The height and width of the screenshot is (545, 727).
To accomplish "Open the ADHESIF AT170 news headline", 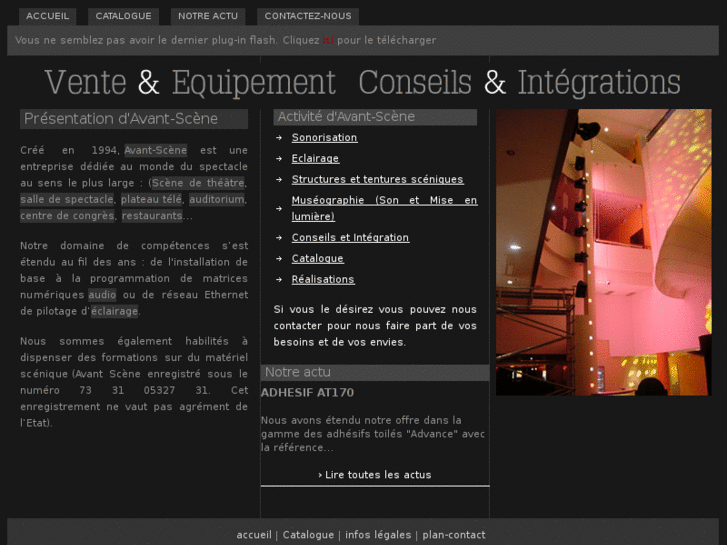I will (307, 393).
